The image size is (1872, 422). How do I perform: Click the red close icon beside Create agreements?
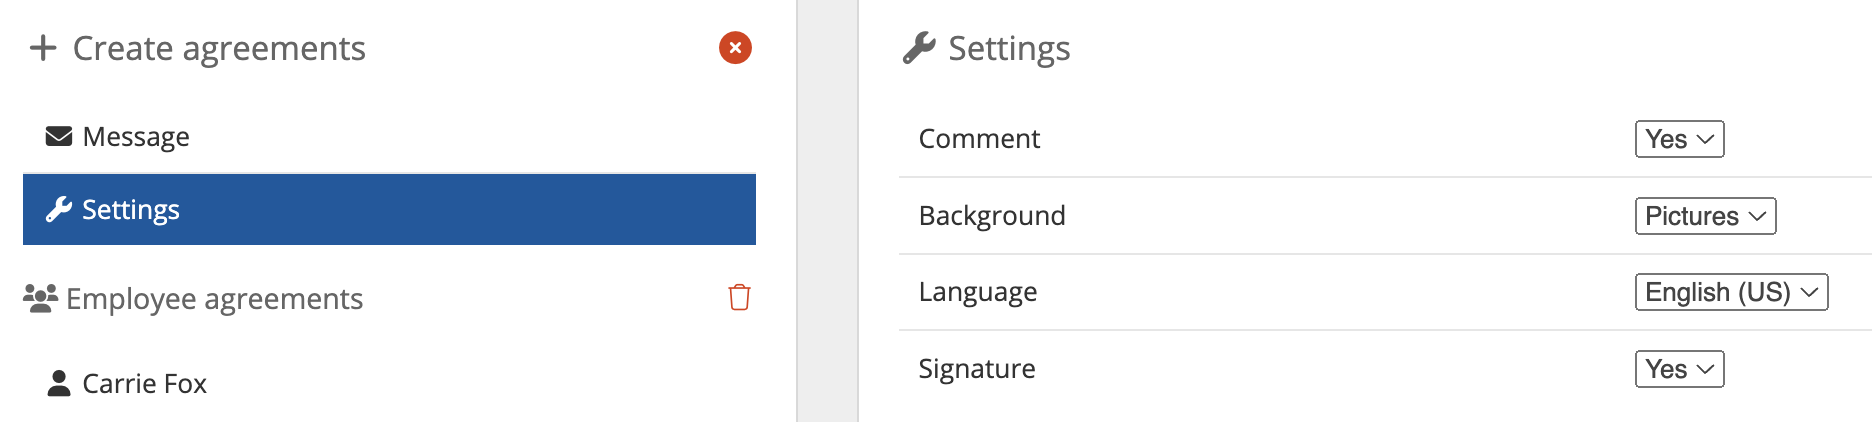pos(735,48)
